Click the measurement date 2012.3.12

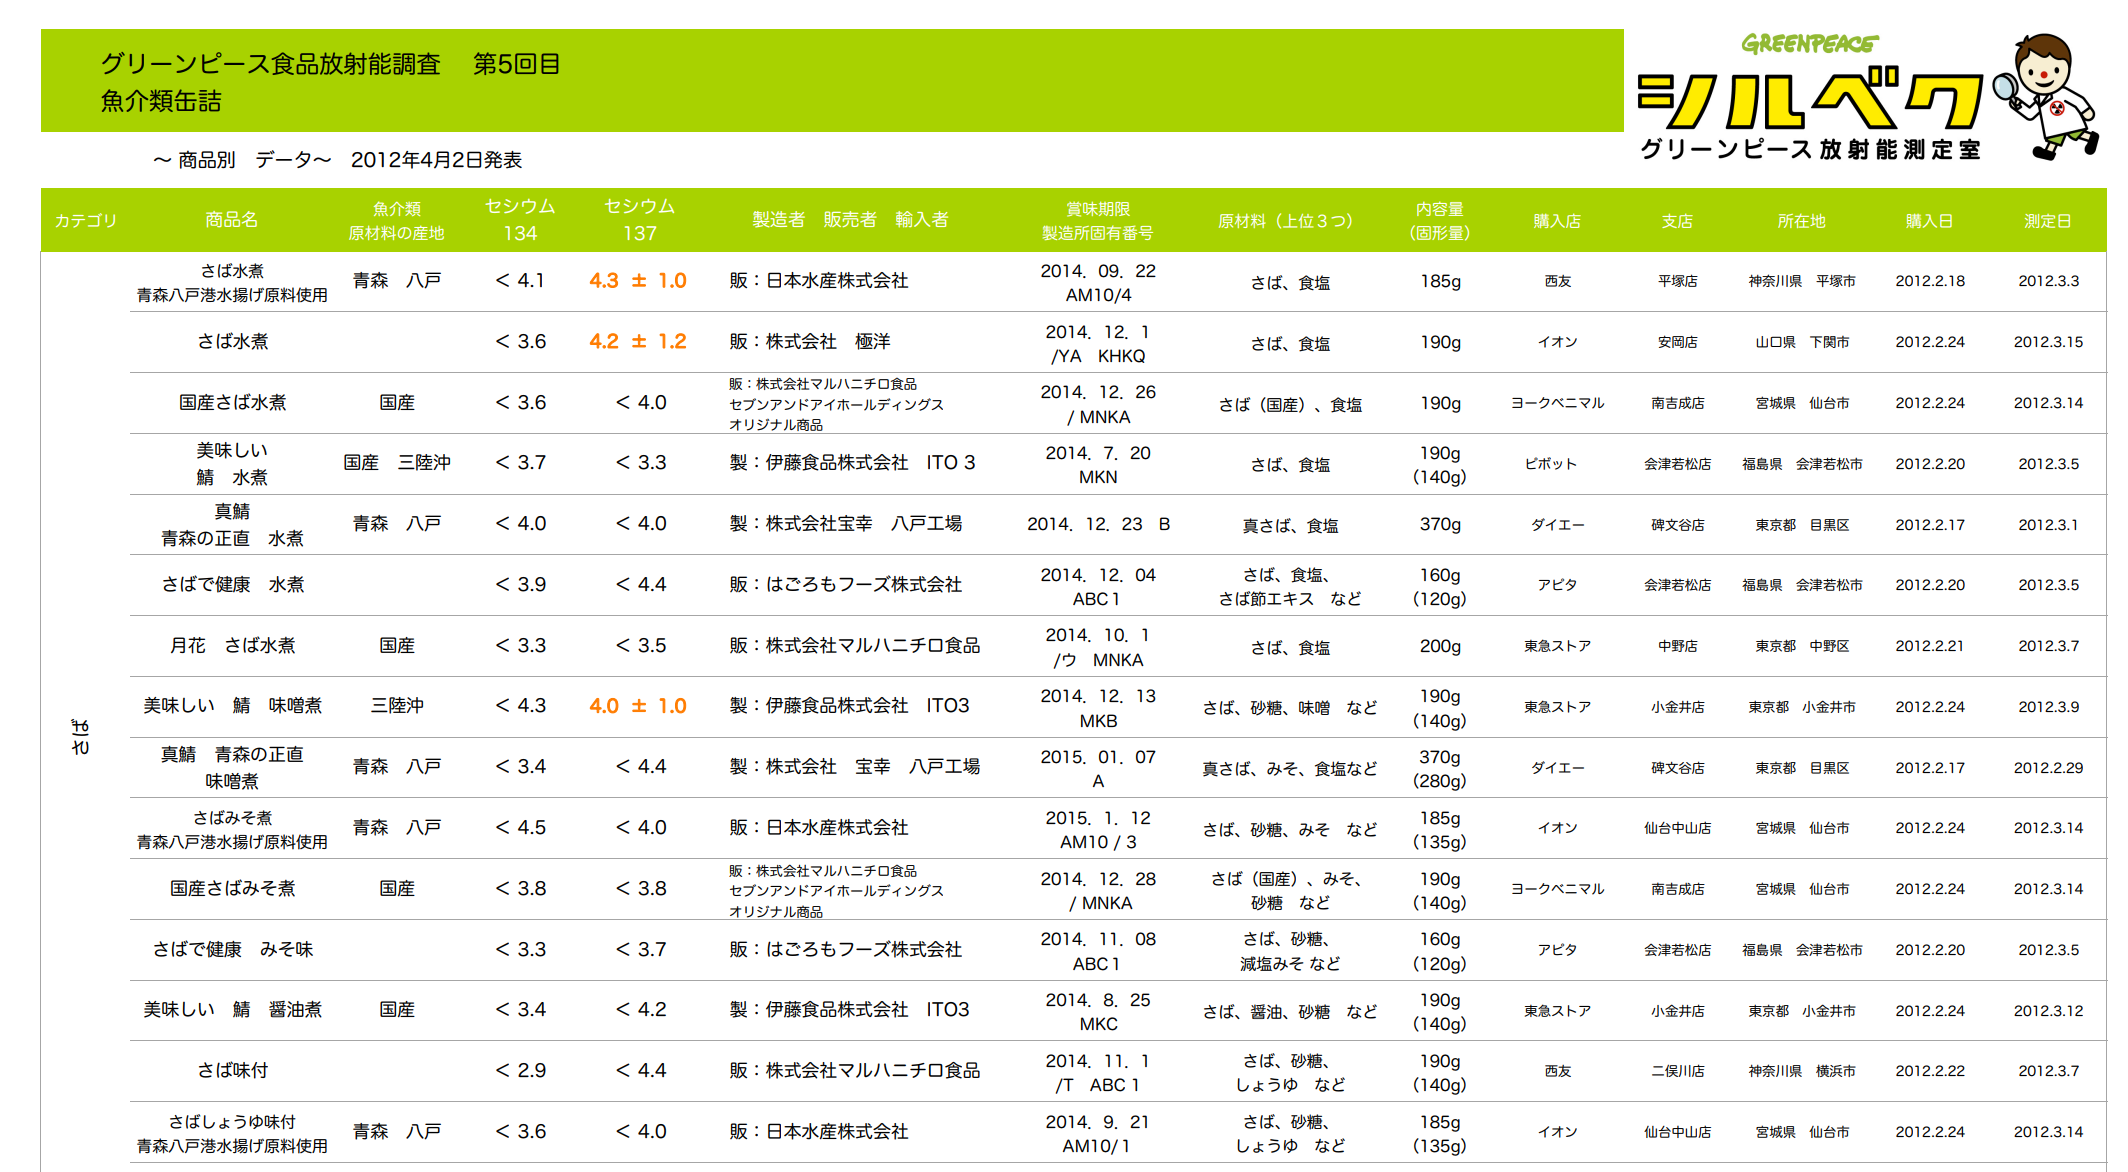click(2048, 1011)
